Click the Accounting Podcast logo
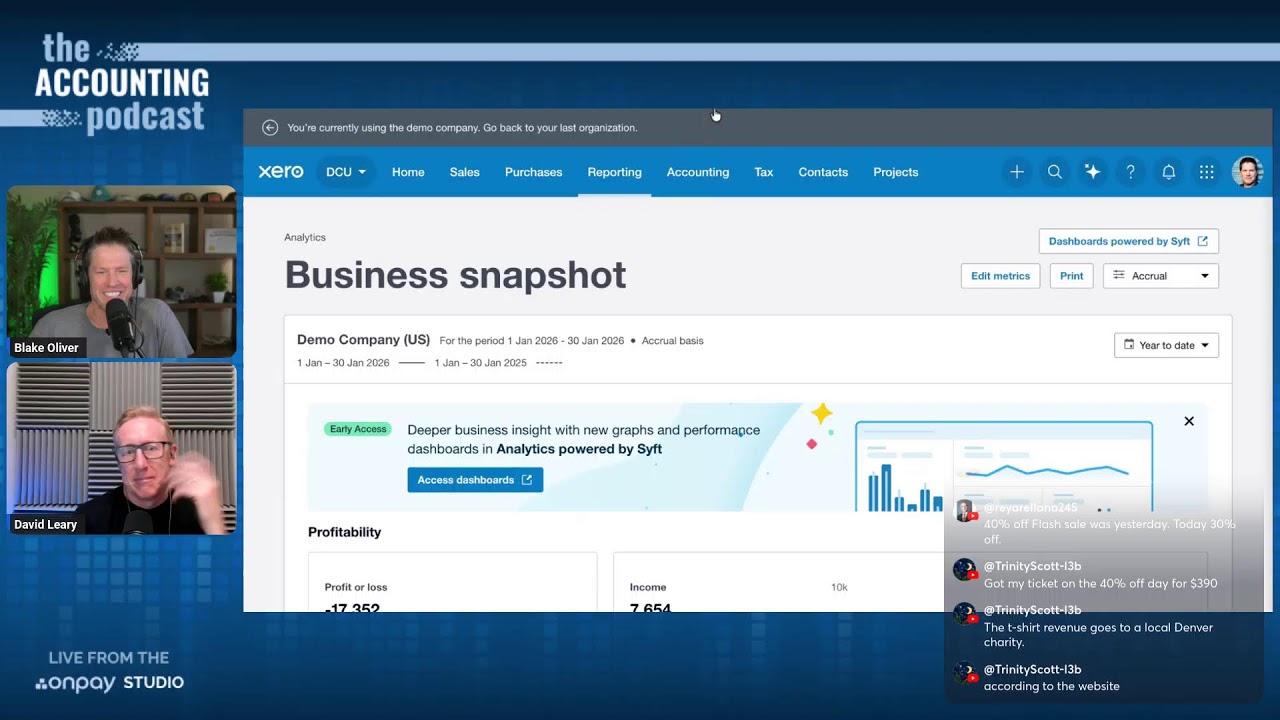The height and width of the screenshot is (720, 1280). click(x=122, y=84)
